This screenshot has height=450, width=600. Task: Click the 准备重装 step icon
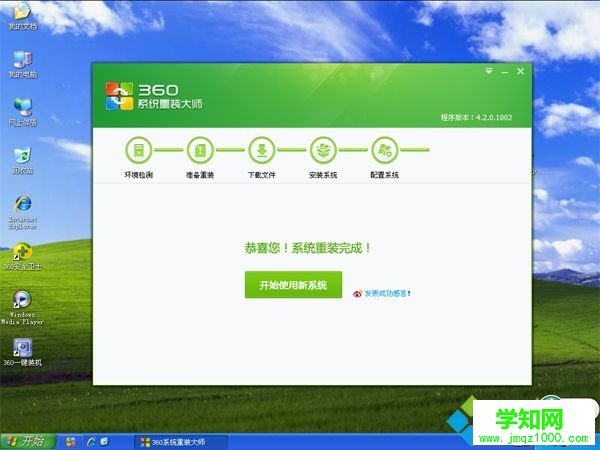pyautogui.click(x=200, y=150)
